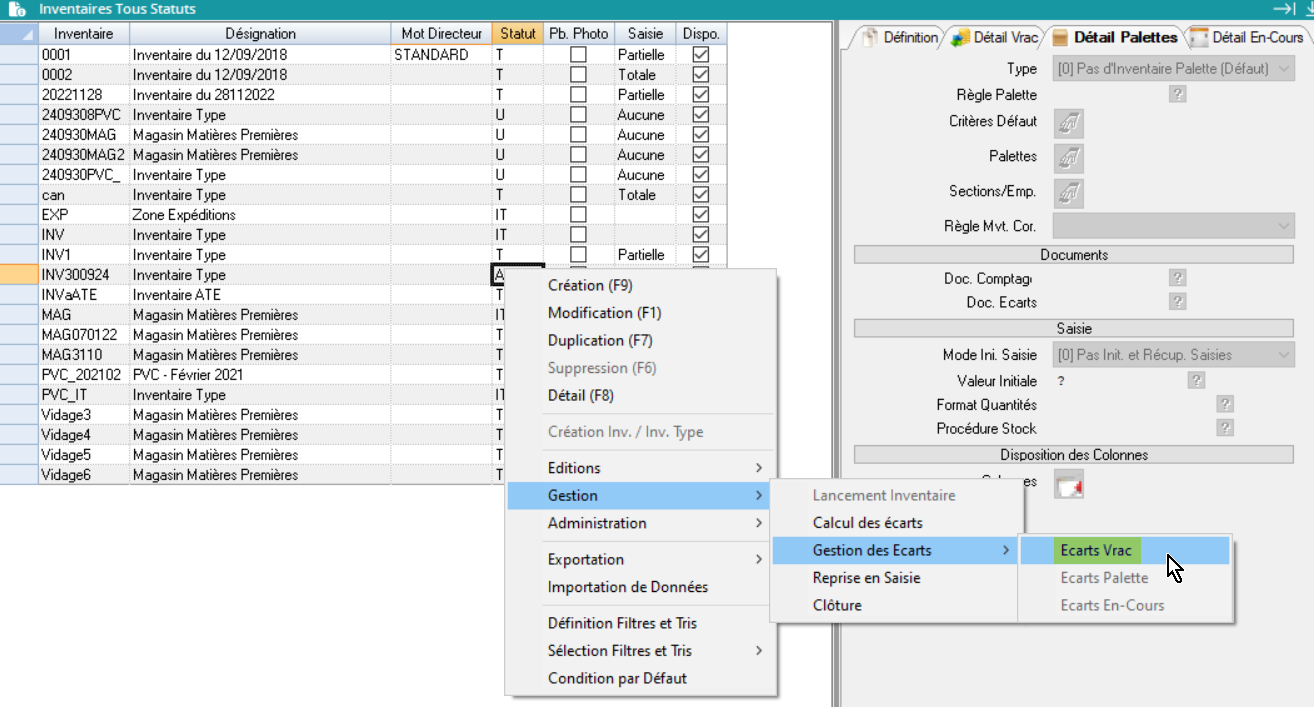The height and width of the screenshot is (707, 1314).
Task: Select Ecarts Vrac in the submenu
Action: tap(1096, 551)
